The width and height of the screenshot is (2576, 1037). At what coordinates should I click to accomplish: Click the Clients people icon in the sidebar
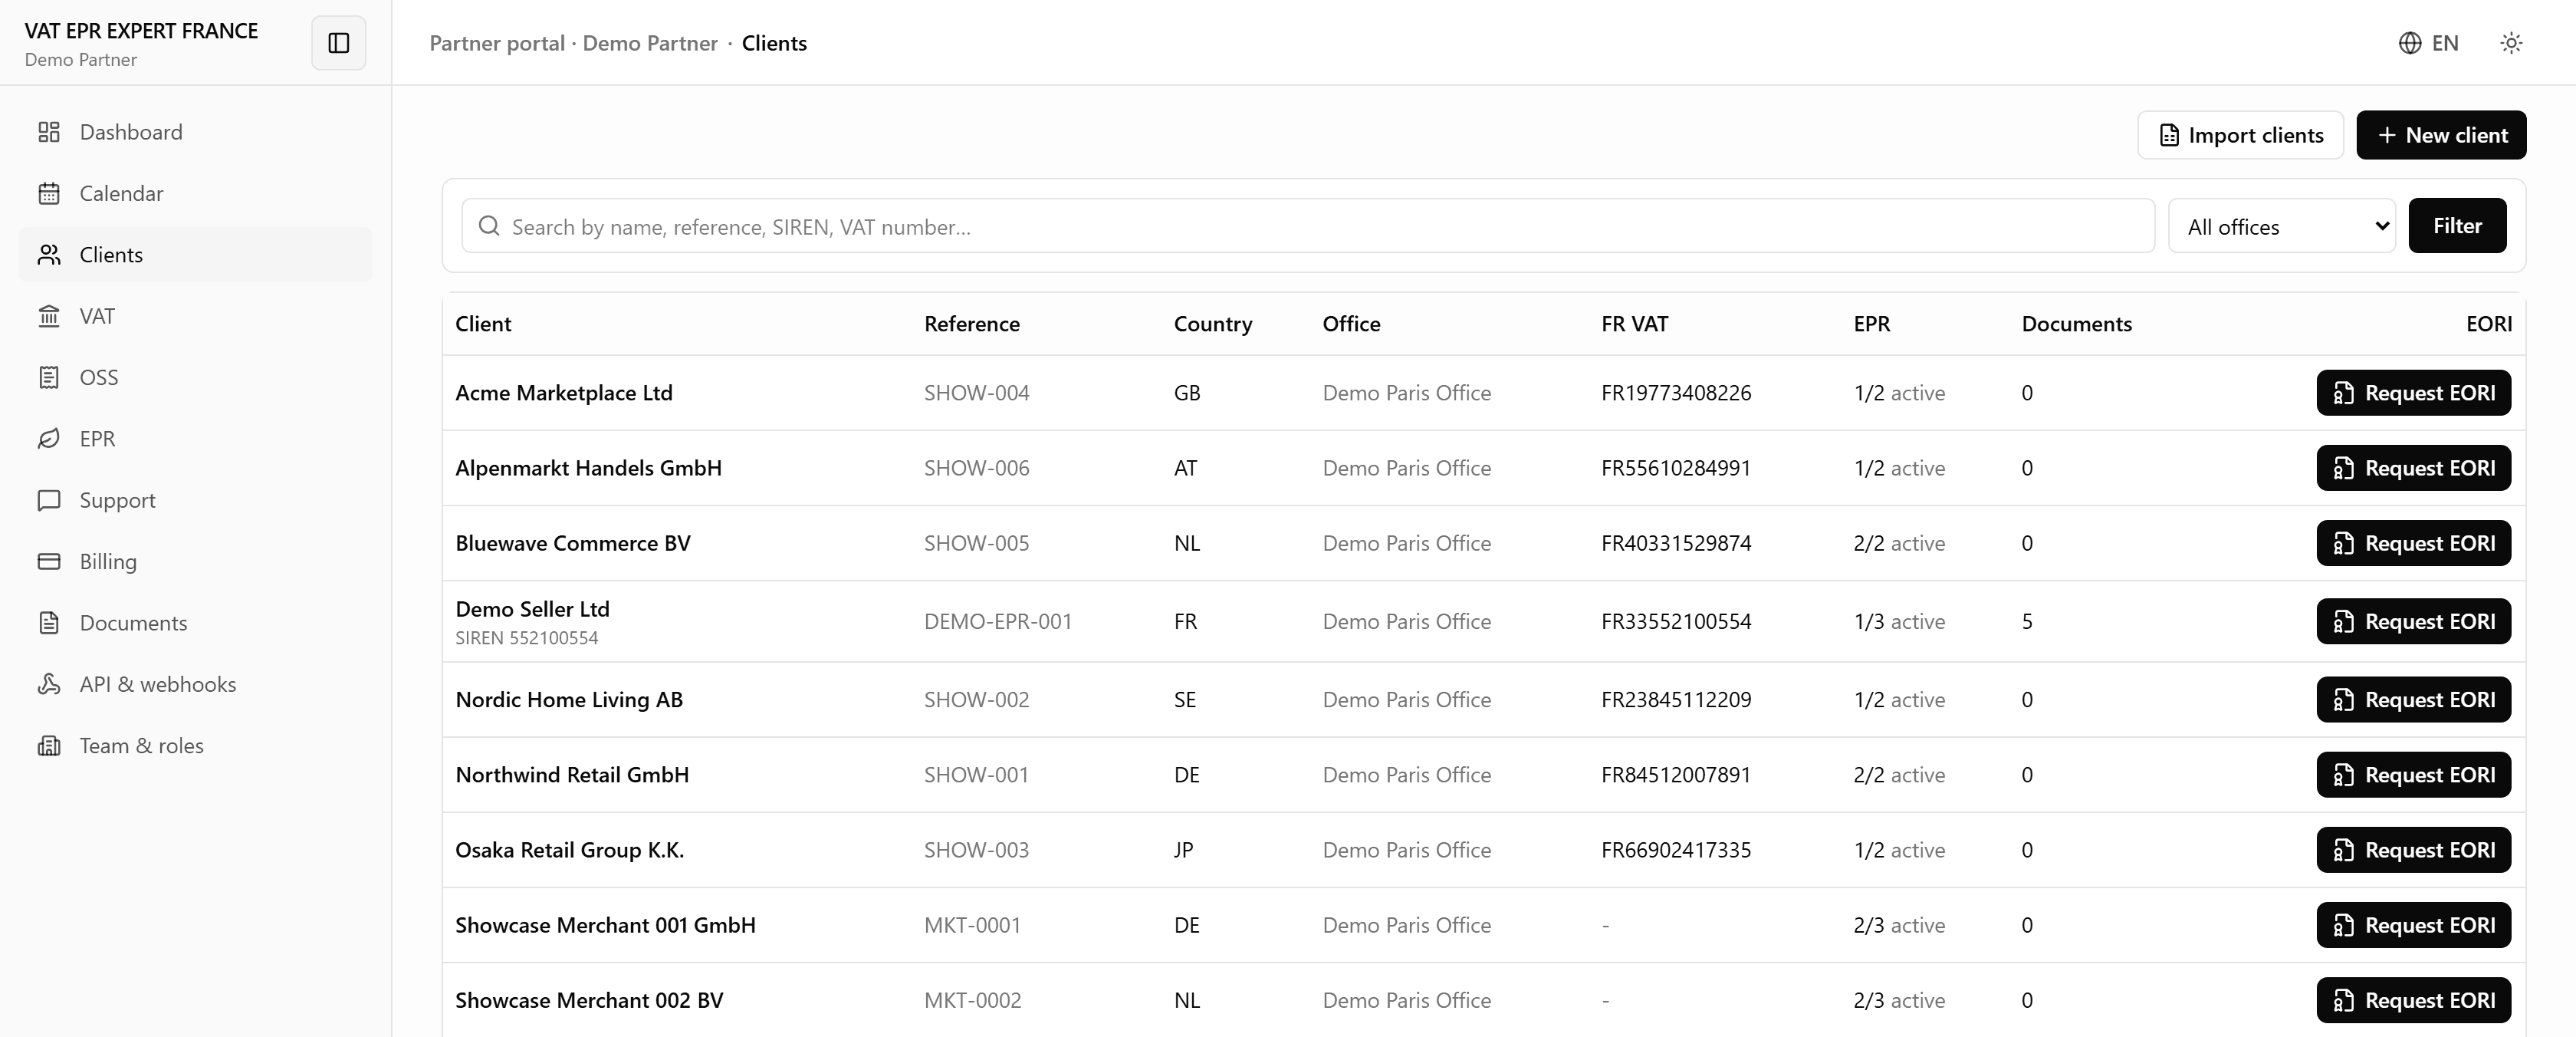tap(49, 255)
